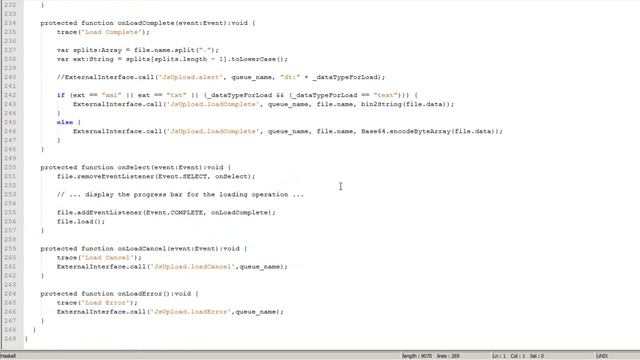Click line number 234 in the margin
The image size is (640, 360).
[10, 23]
